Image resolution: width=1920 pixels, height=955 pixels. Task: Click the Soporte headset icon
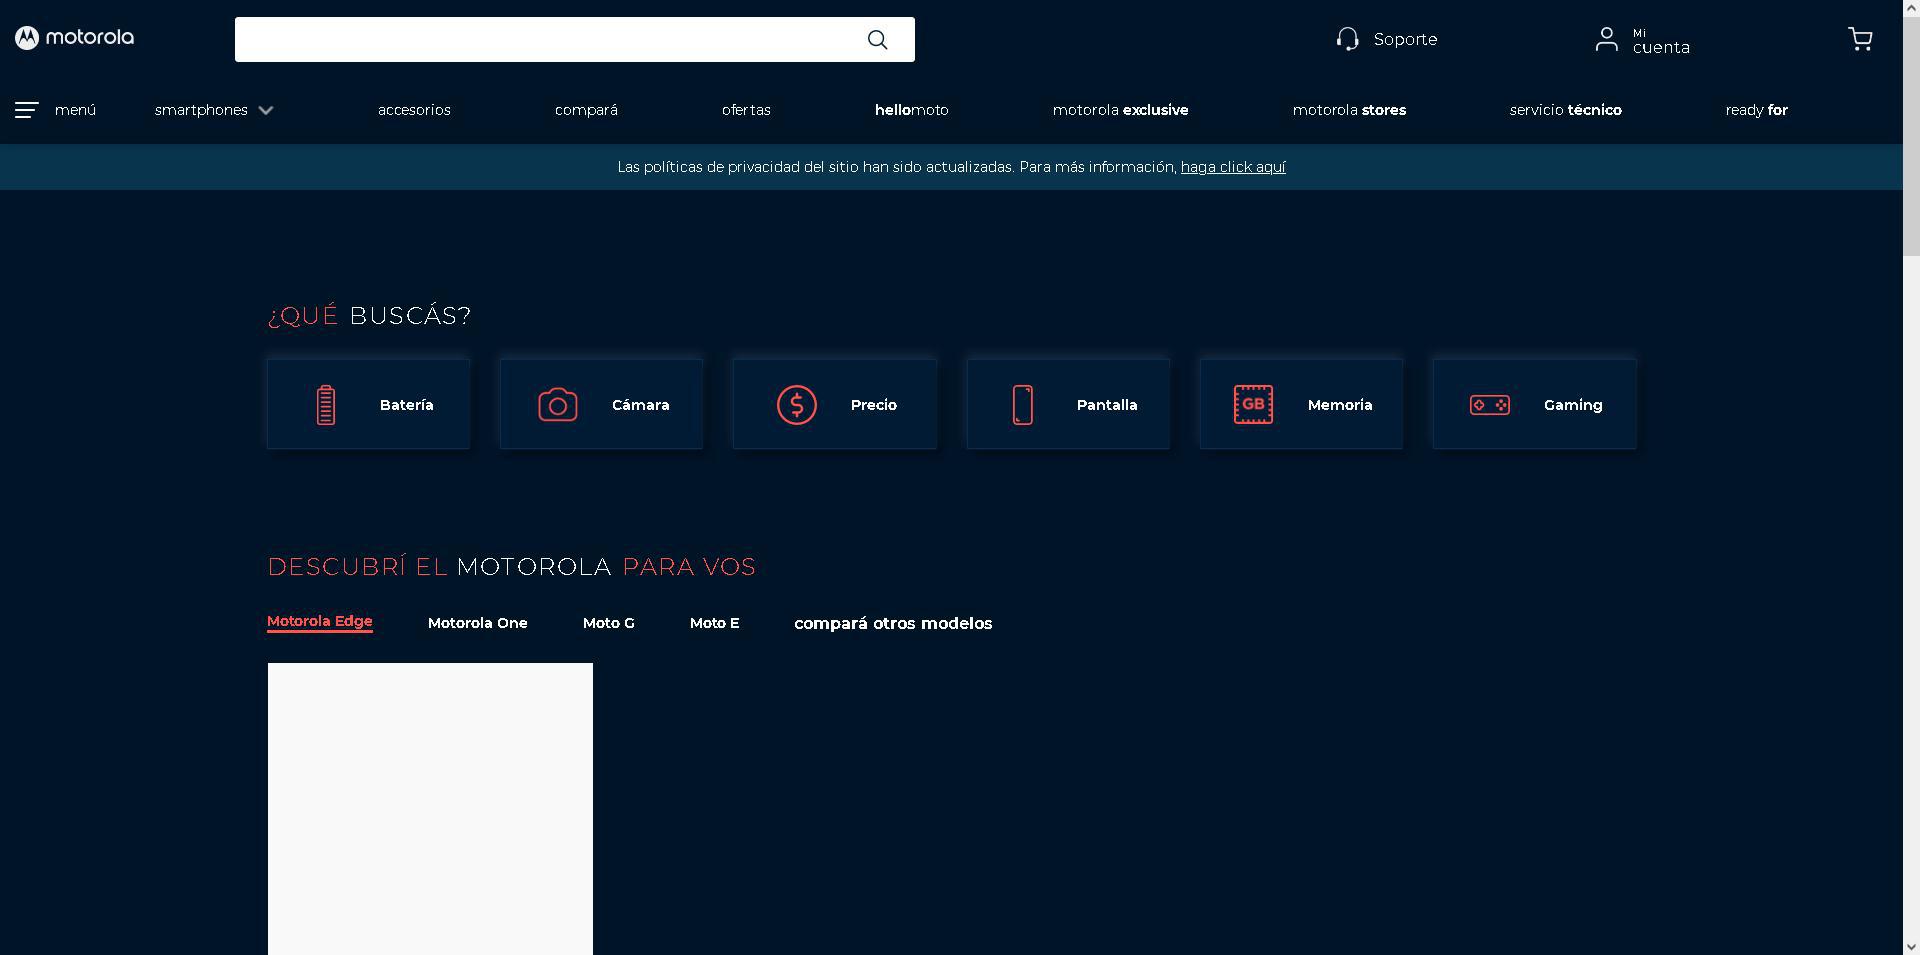[x=1347, y=39]
